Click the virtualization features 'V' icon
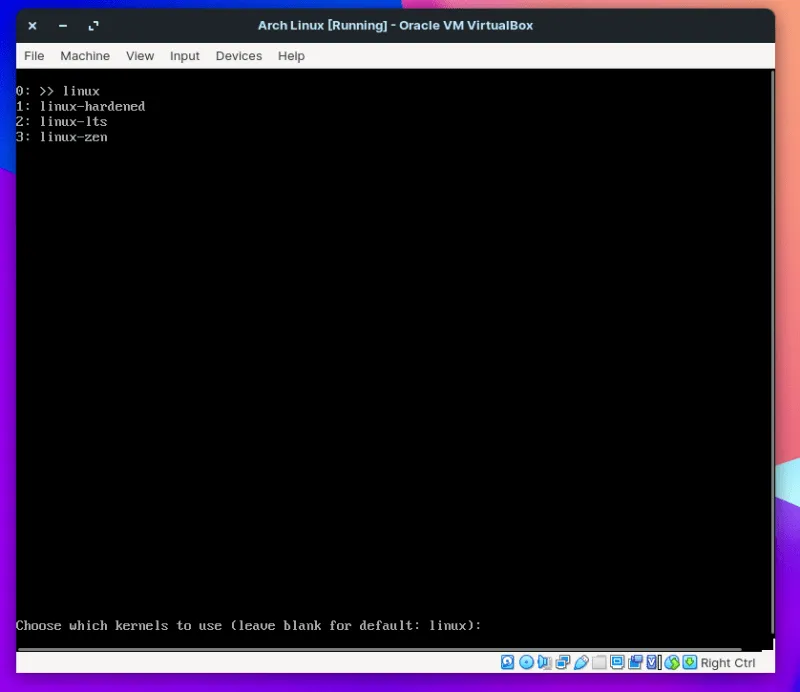Screen dimensions: 800x692 click(x=653, y=662)
